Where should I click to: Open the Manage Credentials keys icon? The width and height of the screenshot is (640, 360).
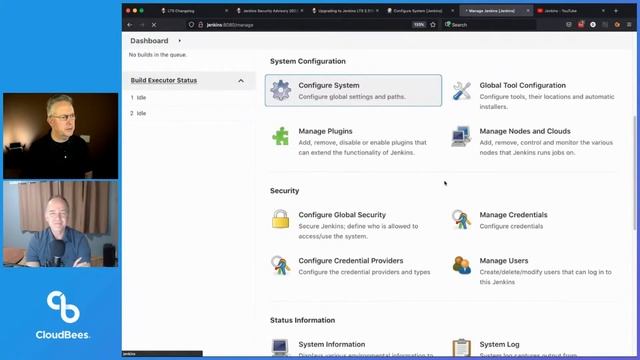click(461, 220)
